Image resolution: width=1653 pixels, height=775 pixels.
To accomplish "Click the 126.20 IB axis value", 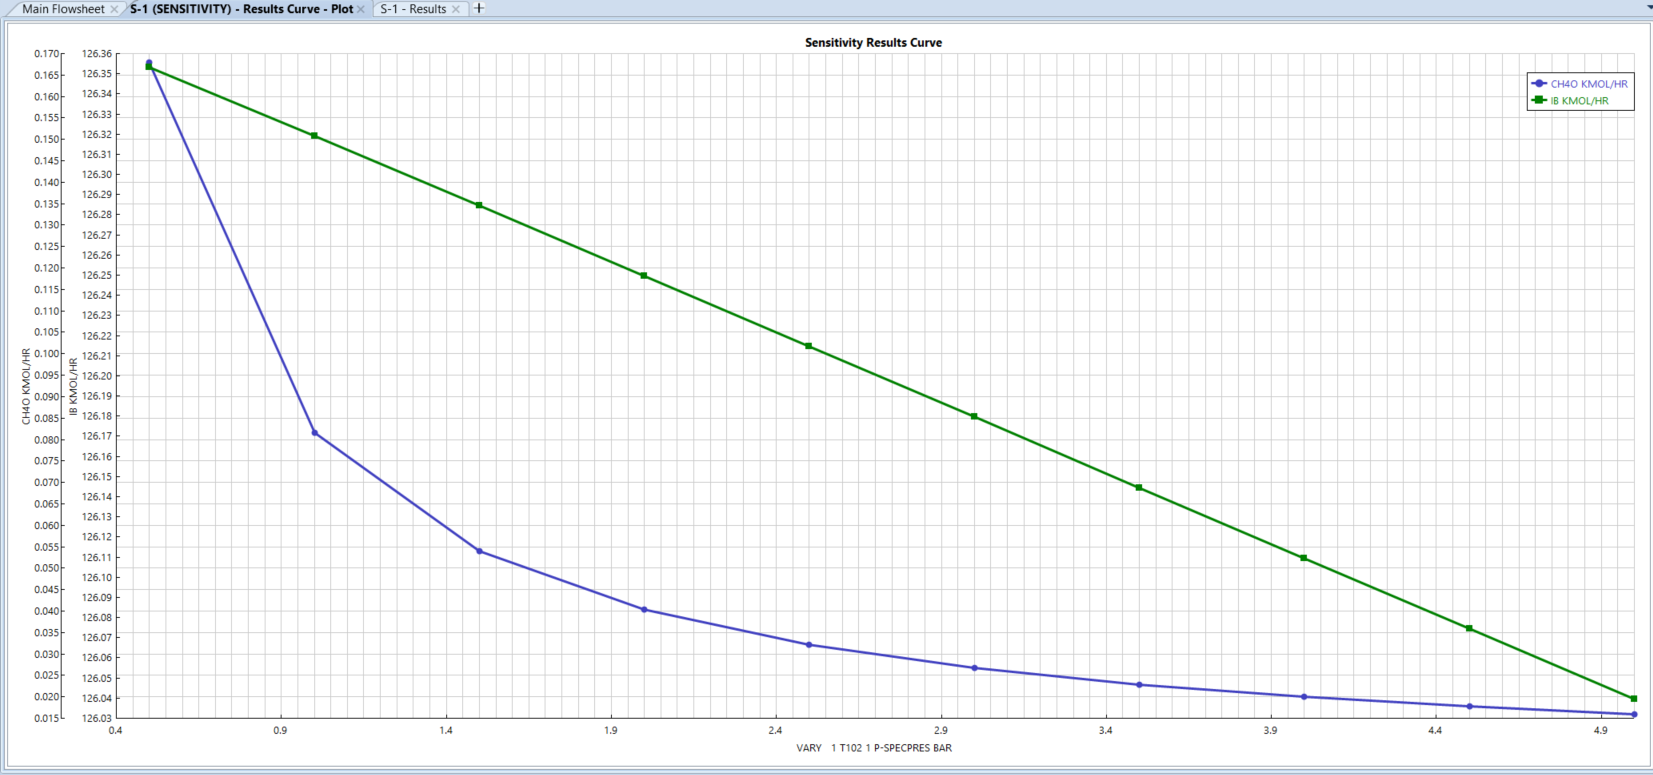I will click(x=97, y=376).
